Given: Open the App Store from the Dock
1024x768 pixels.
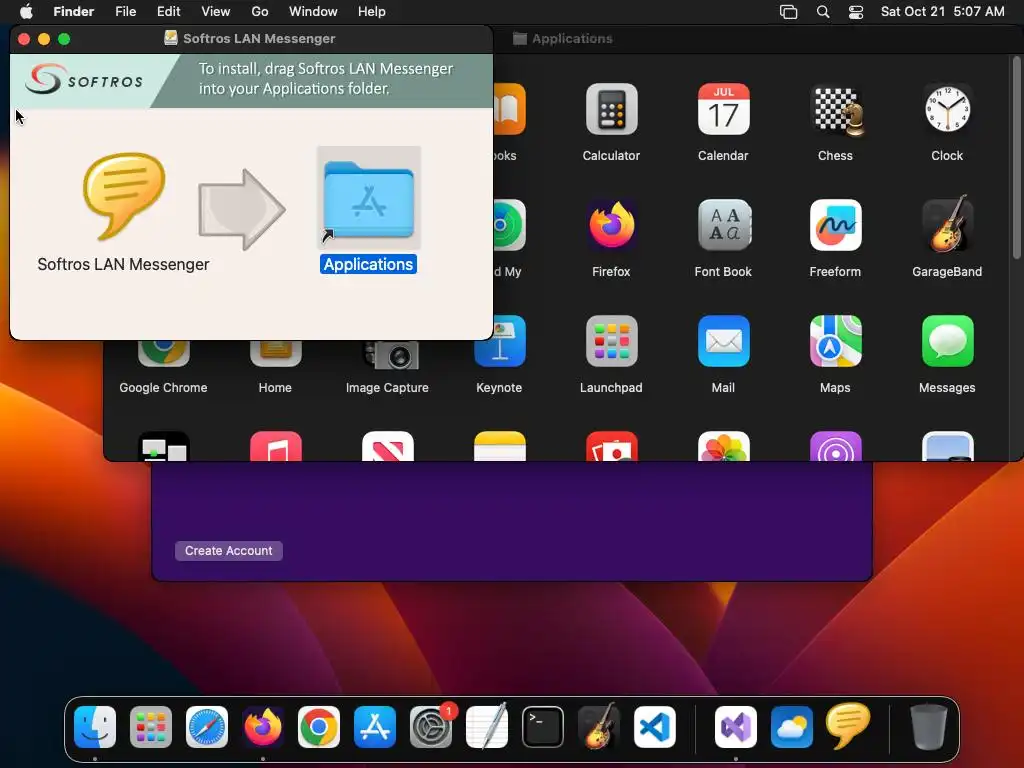Looking at the screenshot, I should 375,727.
